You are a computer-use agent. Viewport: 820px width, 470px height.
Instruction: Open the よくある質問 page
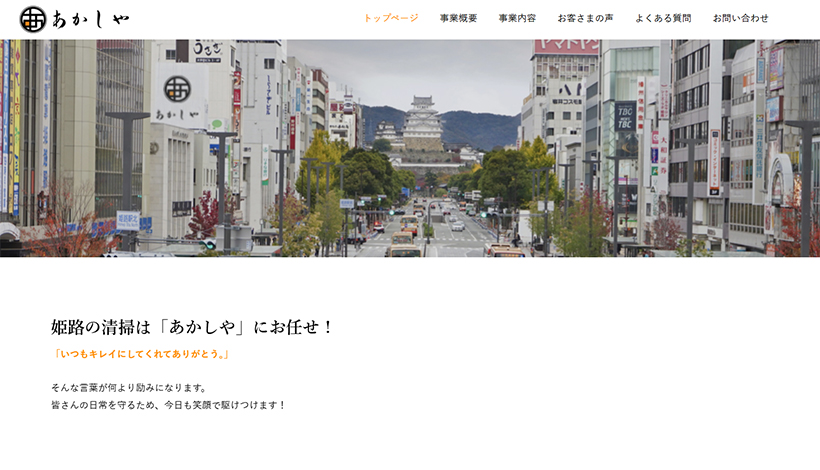tap(662, 18)
